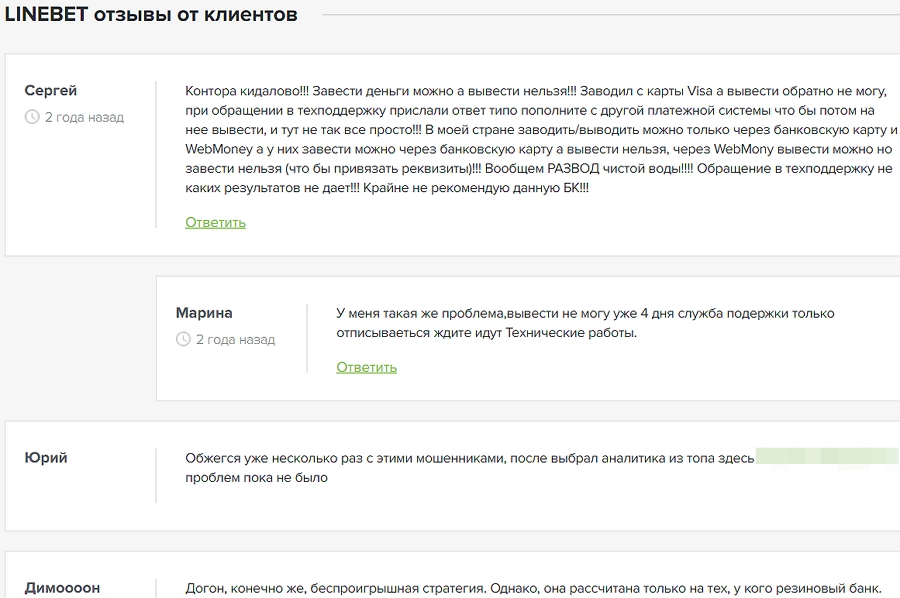
Task: Click the 2 года назад timestamp under Марина
Action: (235, 339)
